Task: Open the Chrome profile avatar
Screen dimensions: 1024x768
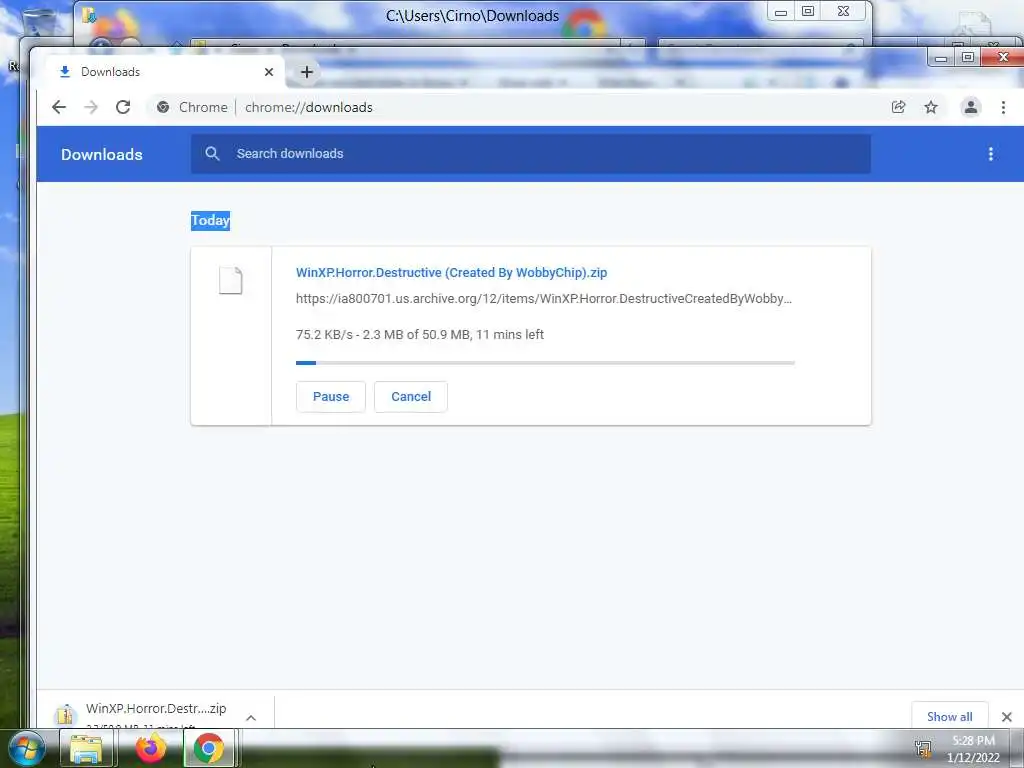Action: (x=971, y=107)
